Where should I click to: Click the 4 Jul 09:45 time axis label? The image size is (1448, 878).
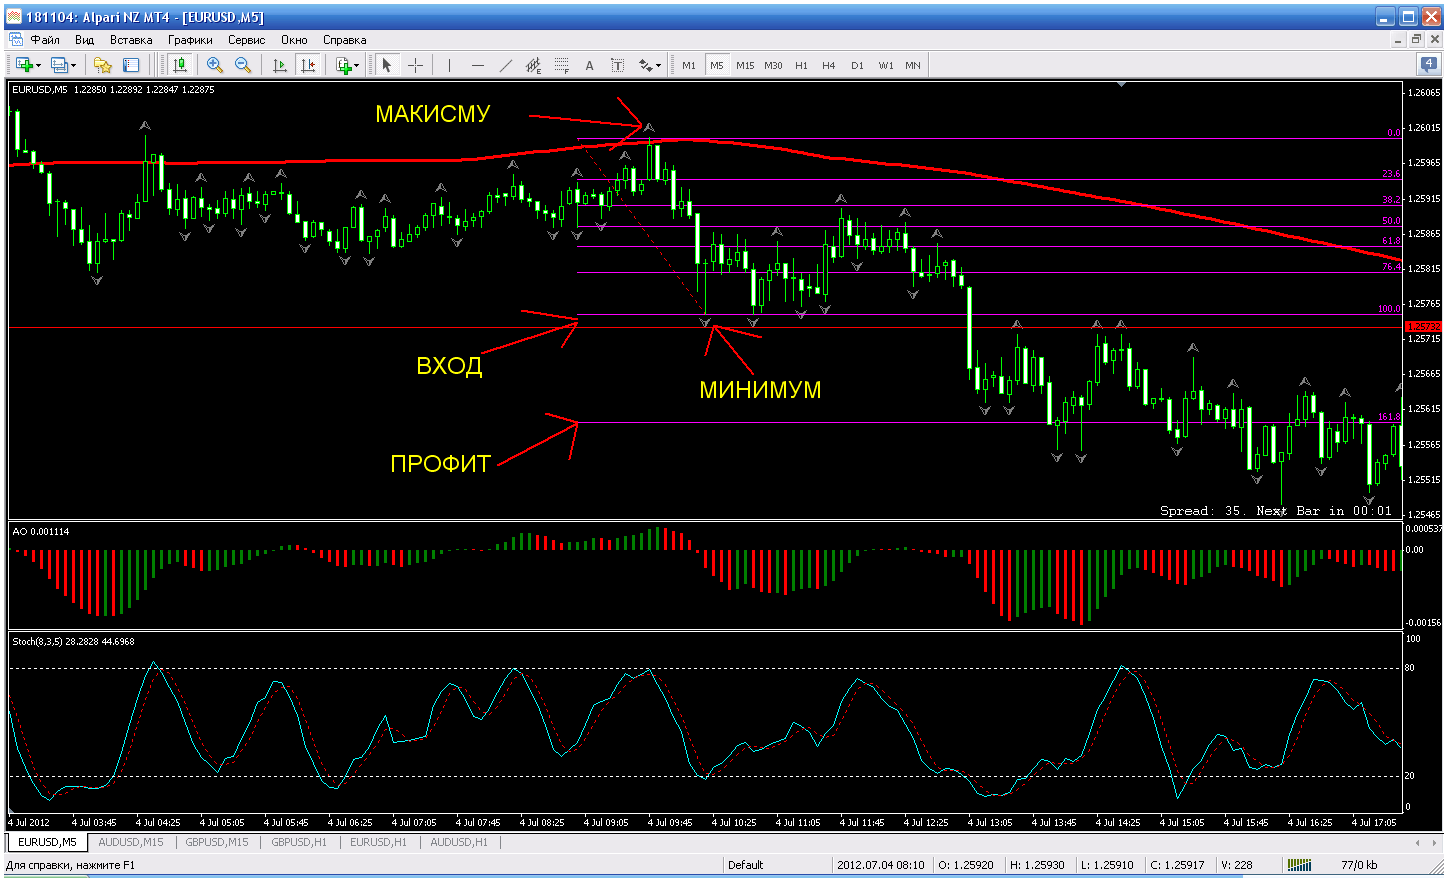pyautogui.click(x=668, y=823)
